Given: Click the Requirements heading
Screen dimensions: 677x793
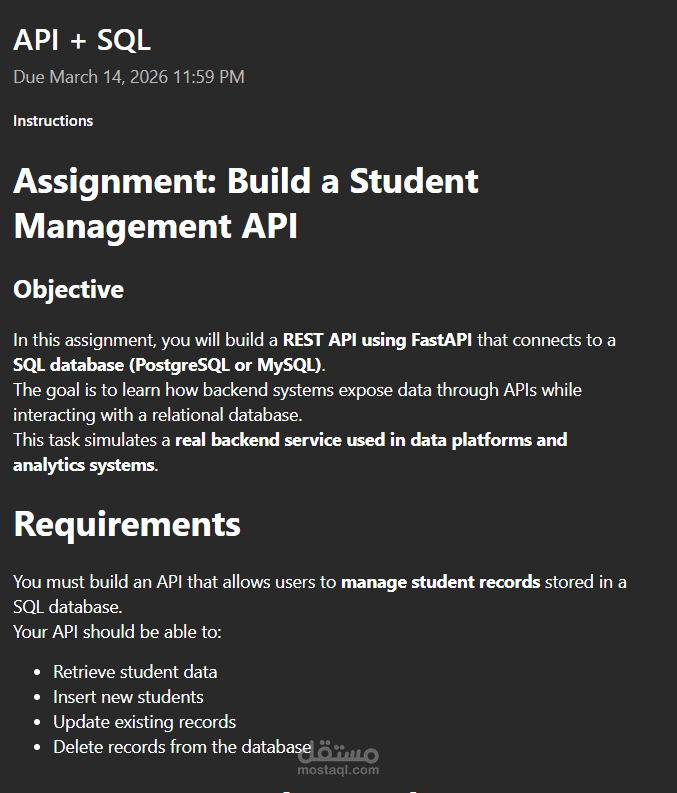Looking at the screenshot, I should pos(127,524).
